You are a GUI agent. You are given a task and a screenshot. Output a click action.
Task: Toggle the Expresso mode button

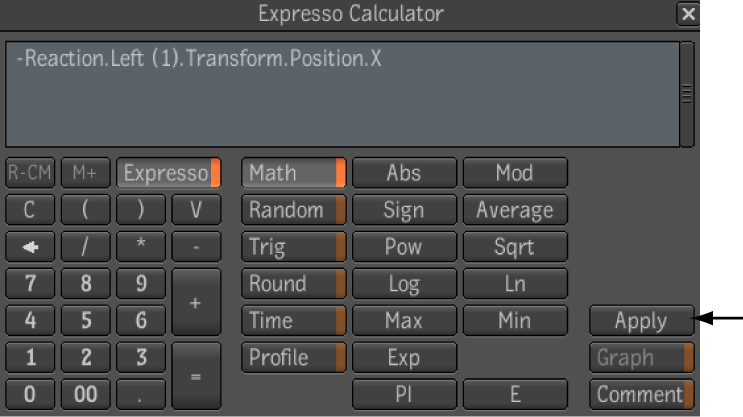[x=168, y=173]
